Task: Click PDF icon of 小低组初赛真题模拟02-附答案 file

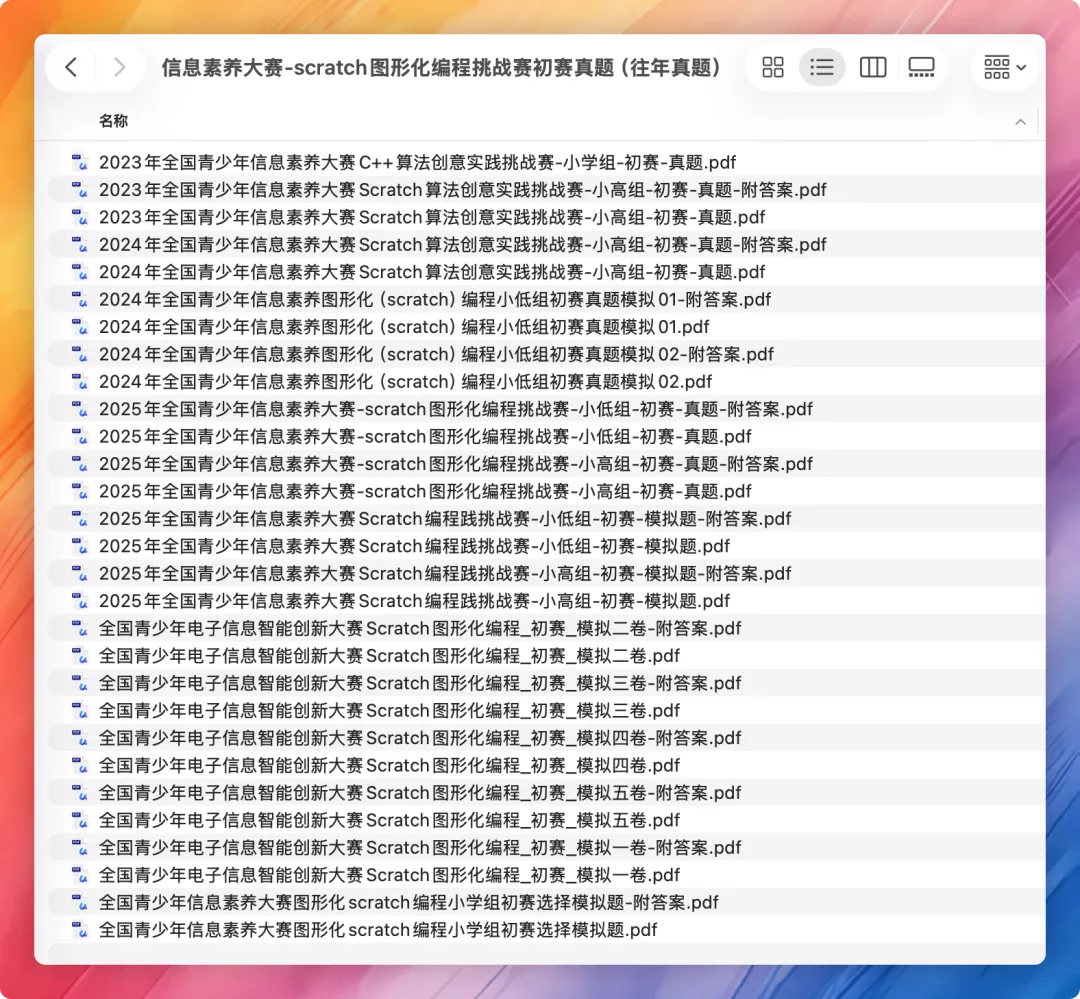Action: [80, 354]
